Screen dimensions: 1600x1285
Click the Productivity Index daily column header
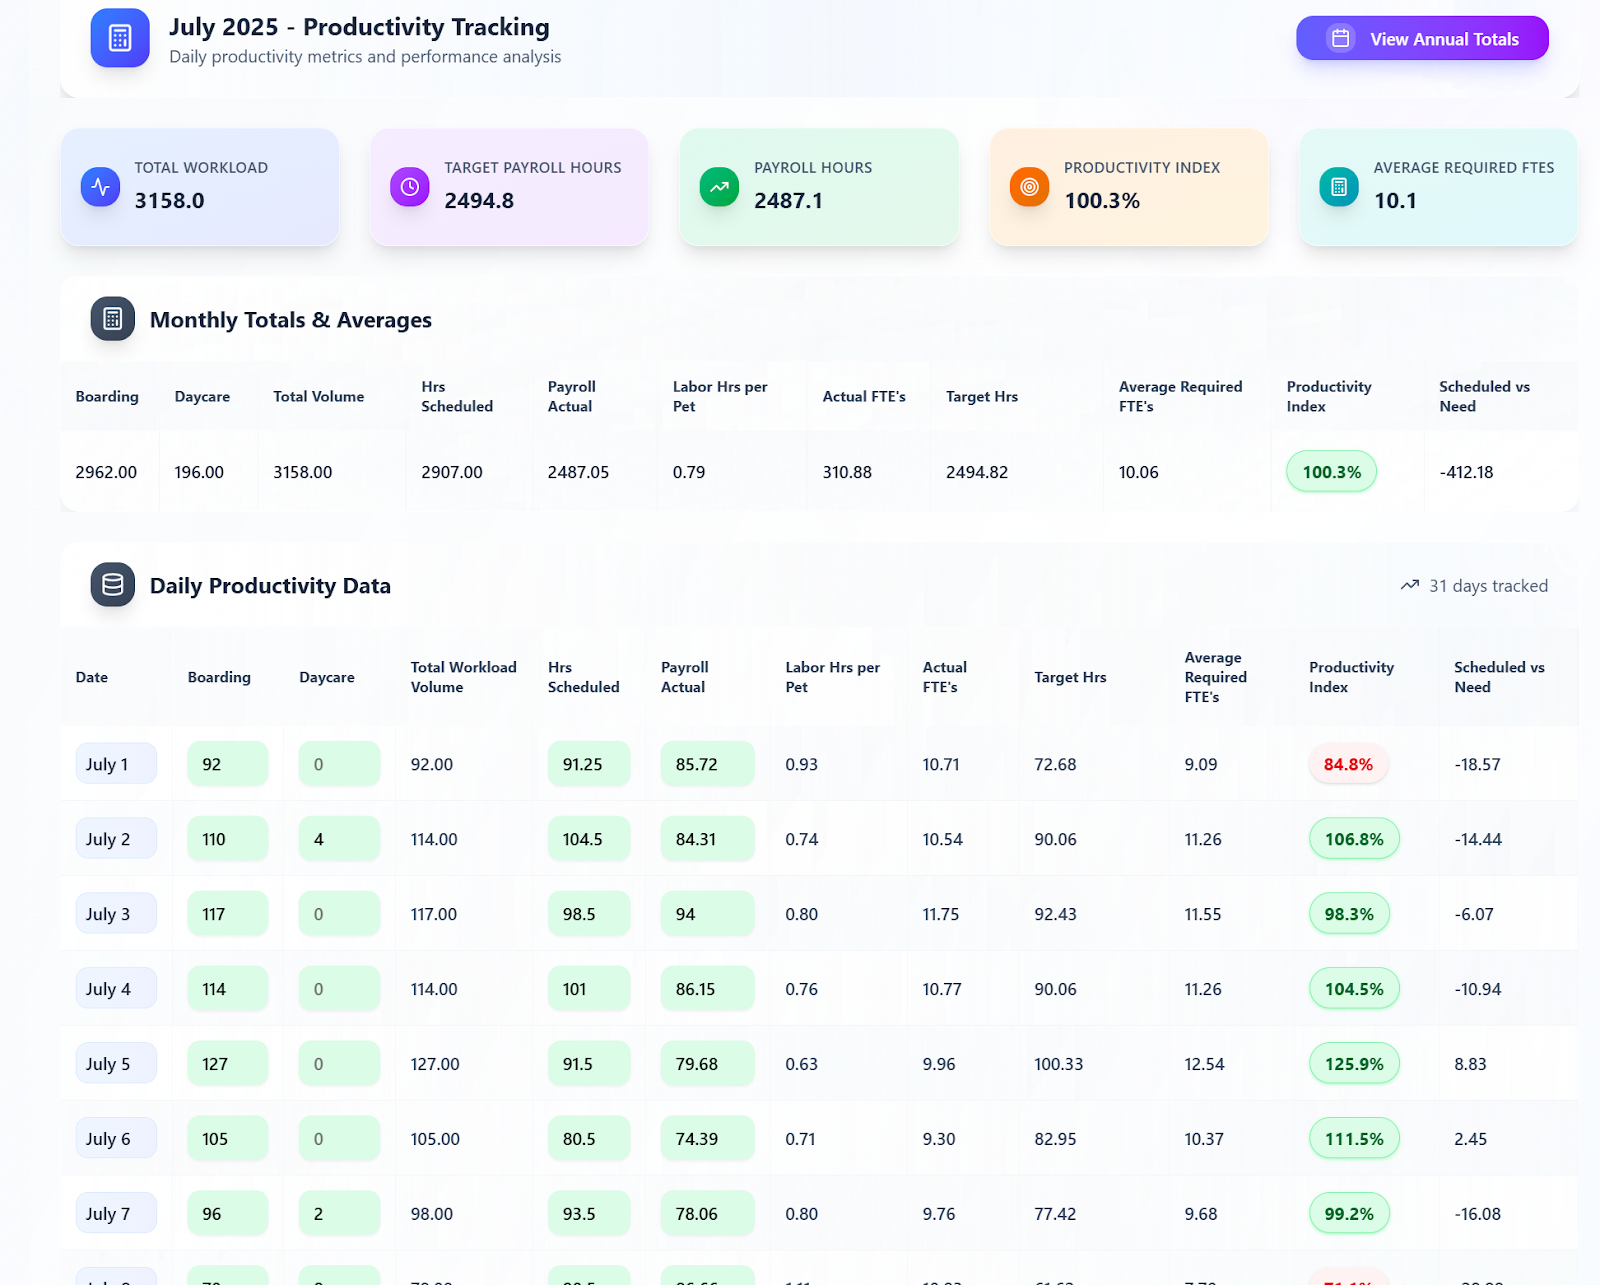[x=1351, y=677]
